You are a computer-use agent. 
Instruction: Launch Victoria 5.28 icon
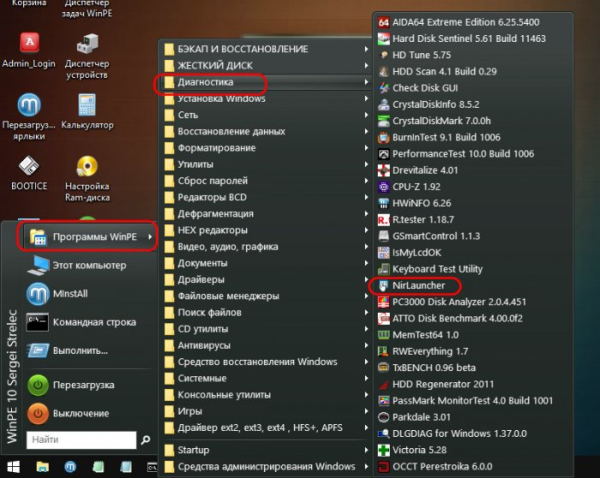point(384,450)
